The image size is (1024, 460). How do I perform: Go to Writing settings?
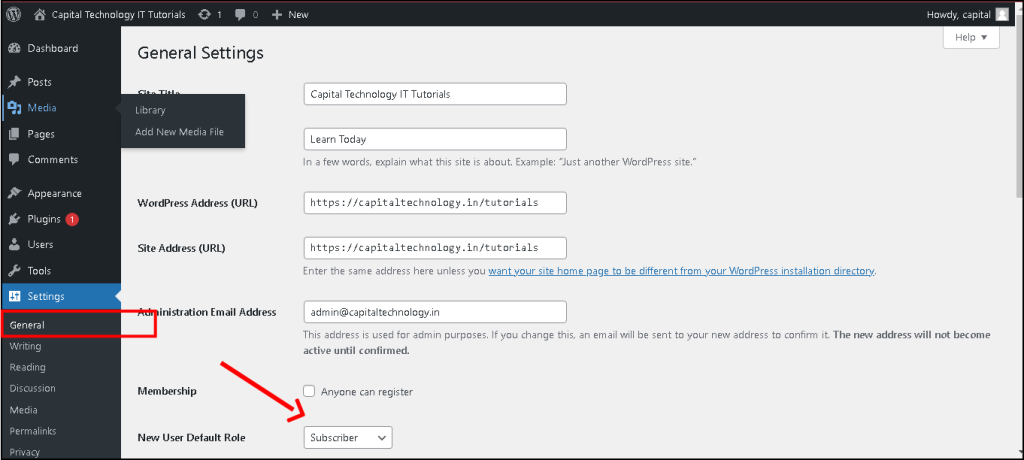click(x=25, y=346)
